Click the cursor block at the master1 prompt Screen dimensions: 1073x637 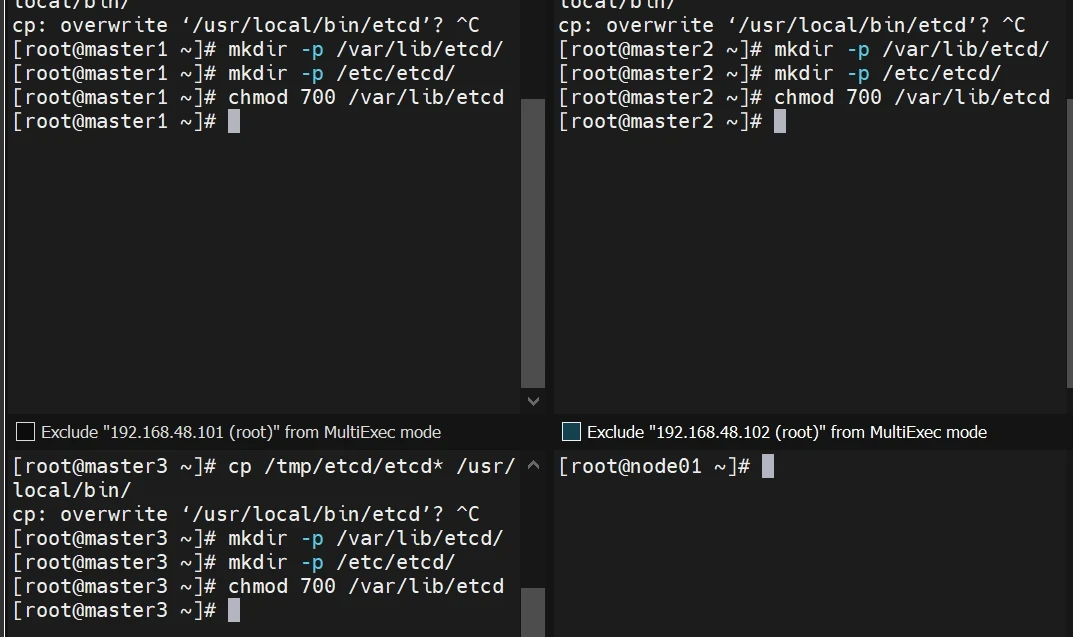(x=234, y=122)
